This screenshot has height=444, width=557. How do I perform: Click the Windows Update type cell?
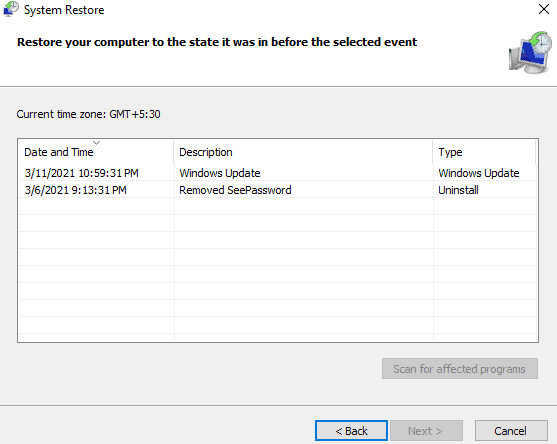point(478,173)
